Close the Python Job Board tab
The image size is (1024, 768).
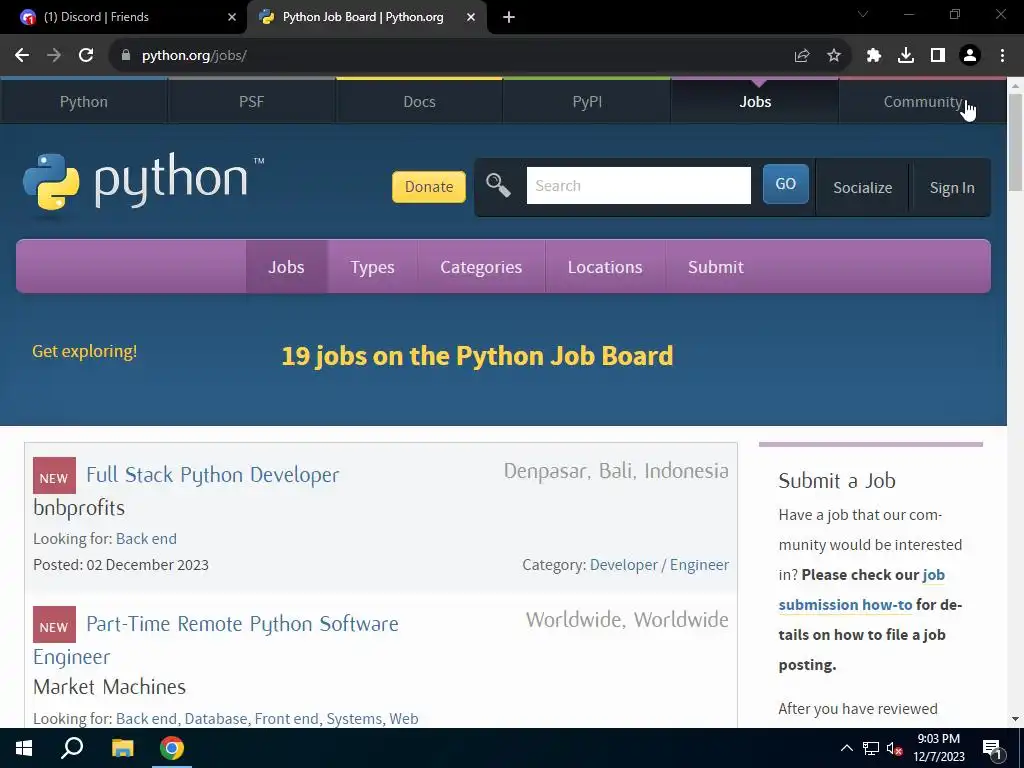click(x=471, y=18)
